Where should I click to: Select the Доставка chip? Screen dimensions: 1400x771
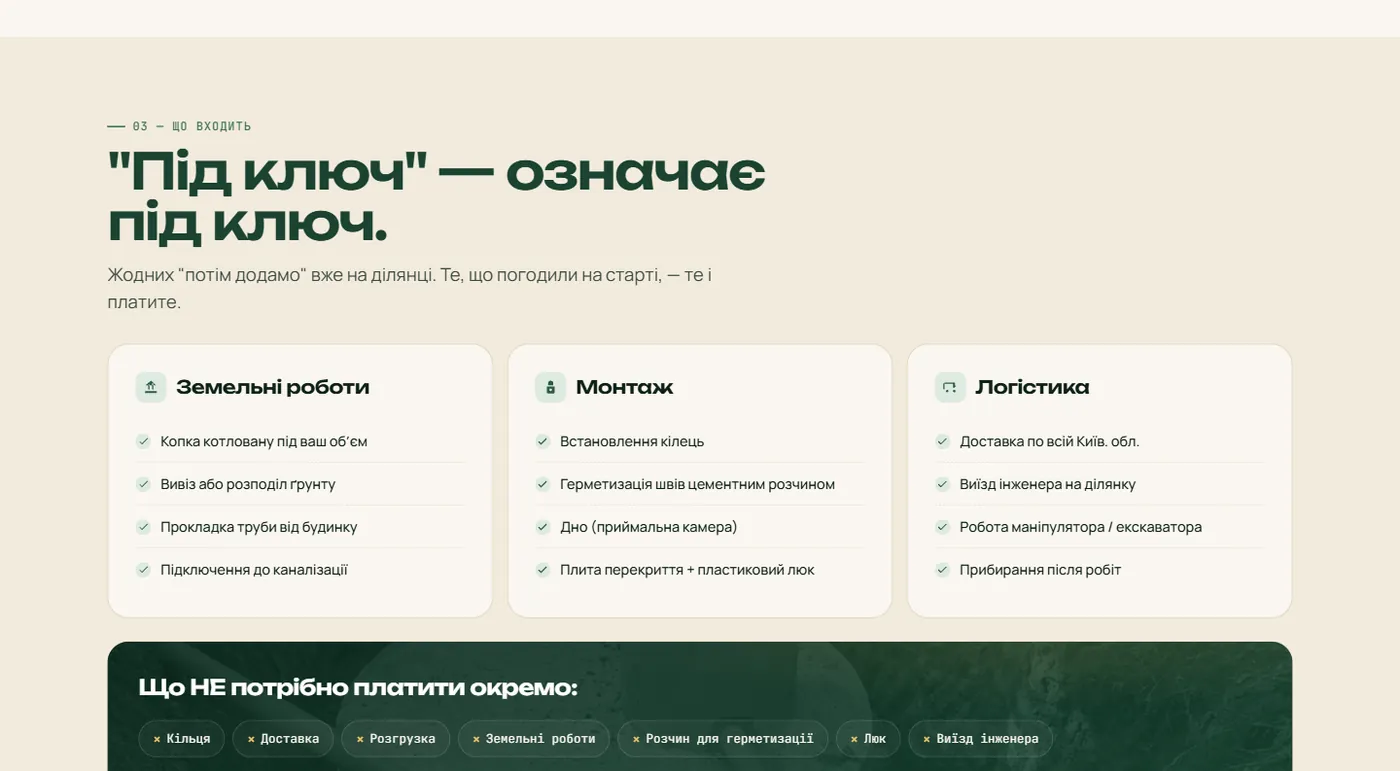click(283, 739)
